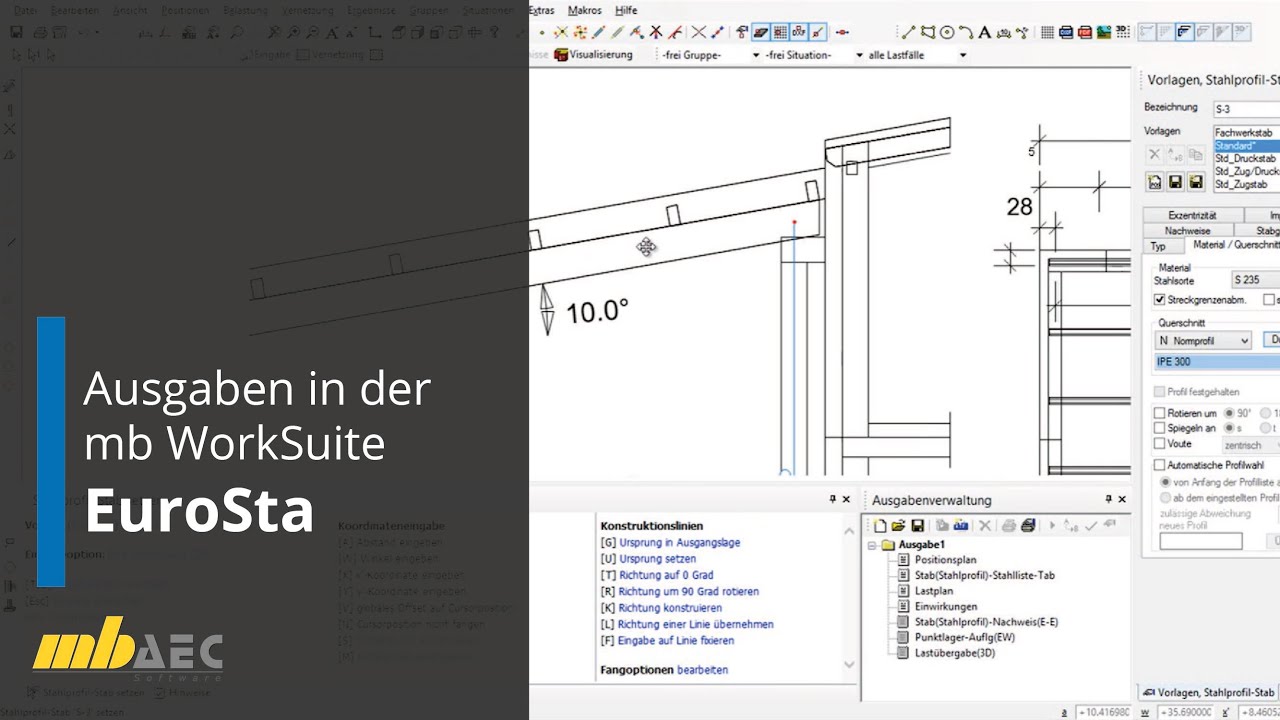Select Einwirkungen in the output tree
The image size is (1280, 720).
pyautogui.click(x=946, y=606)
